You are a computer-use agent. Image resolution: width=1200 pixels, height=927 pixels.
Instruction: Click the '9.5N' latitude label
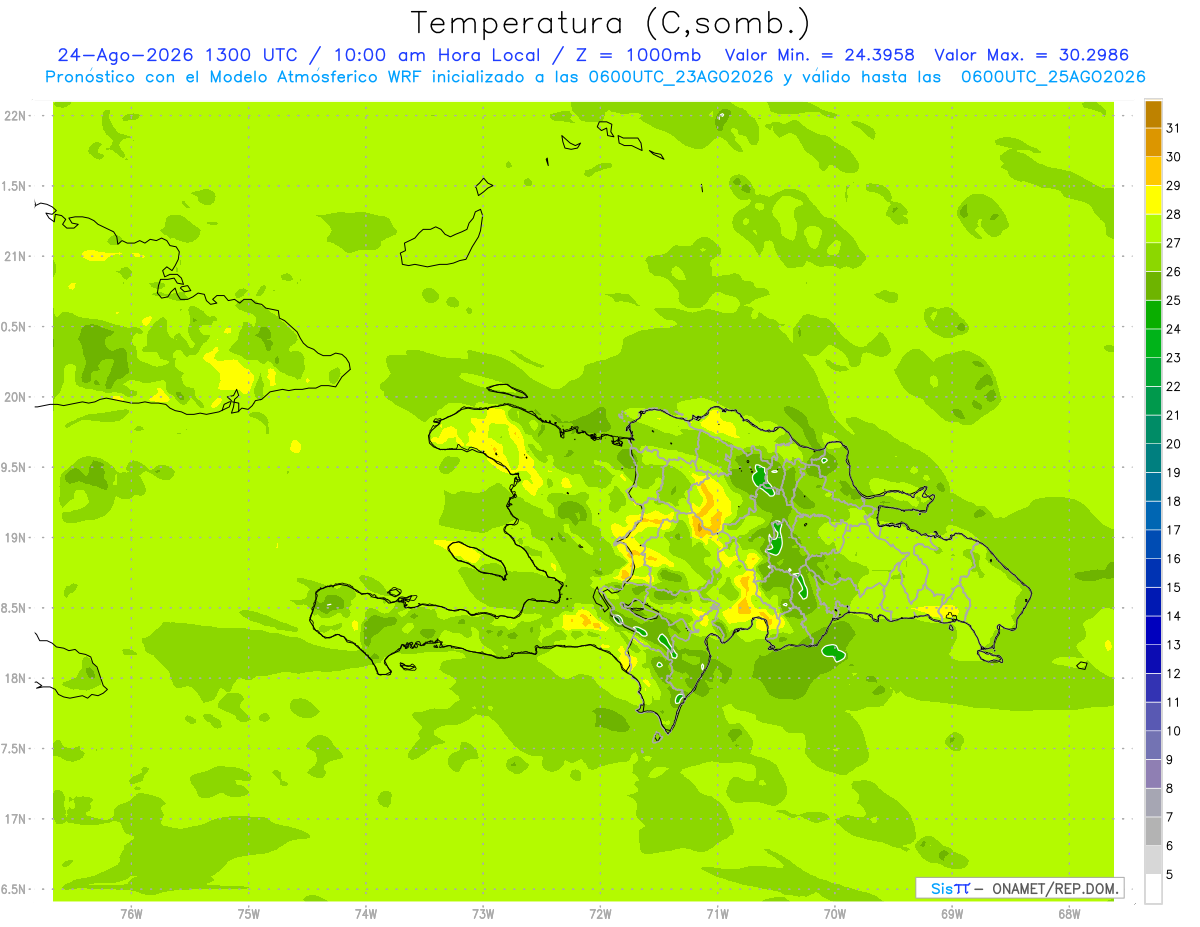pyautogui.click(x=15, y=468)
